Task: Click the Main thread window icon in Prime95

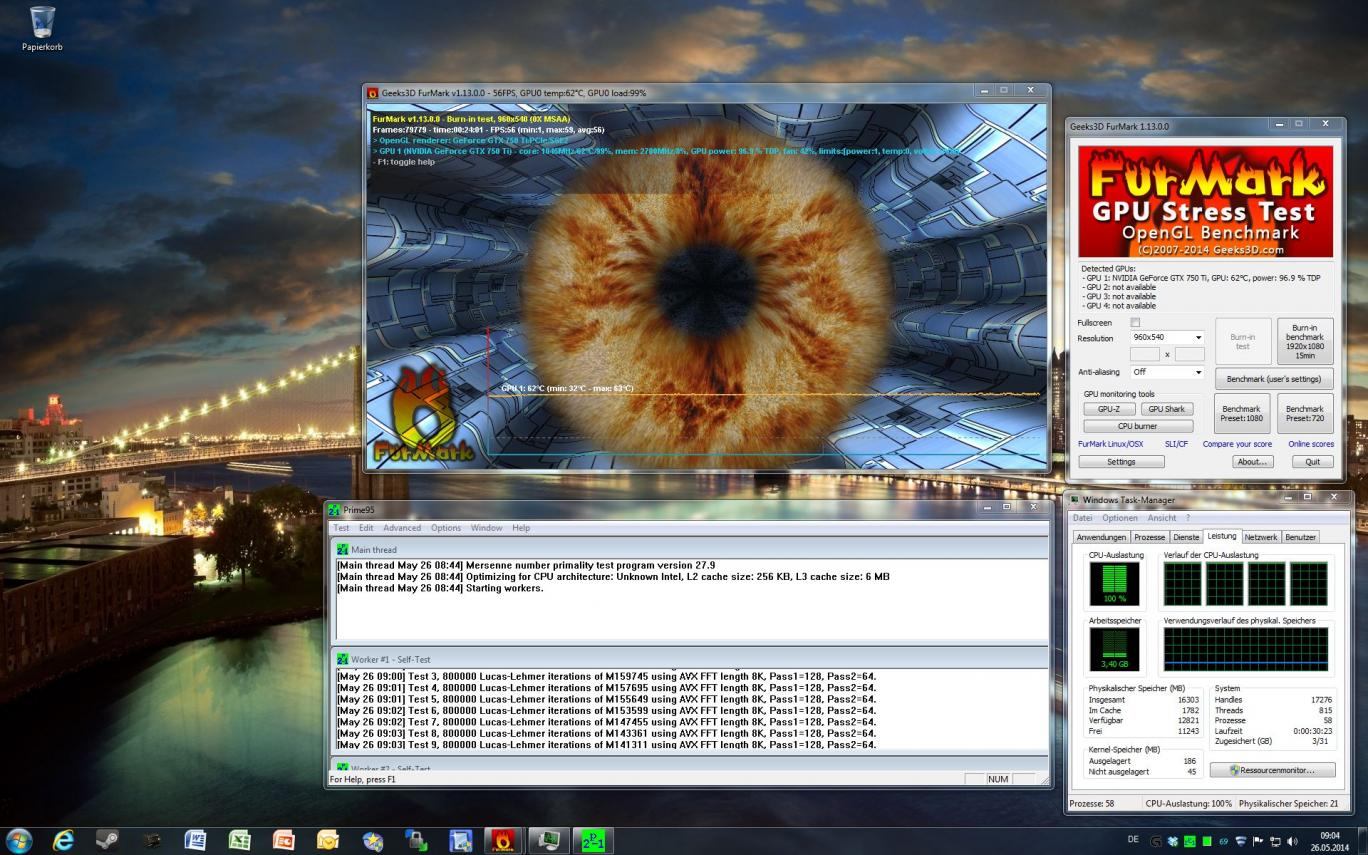Action: pos(343,549)
